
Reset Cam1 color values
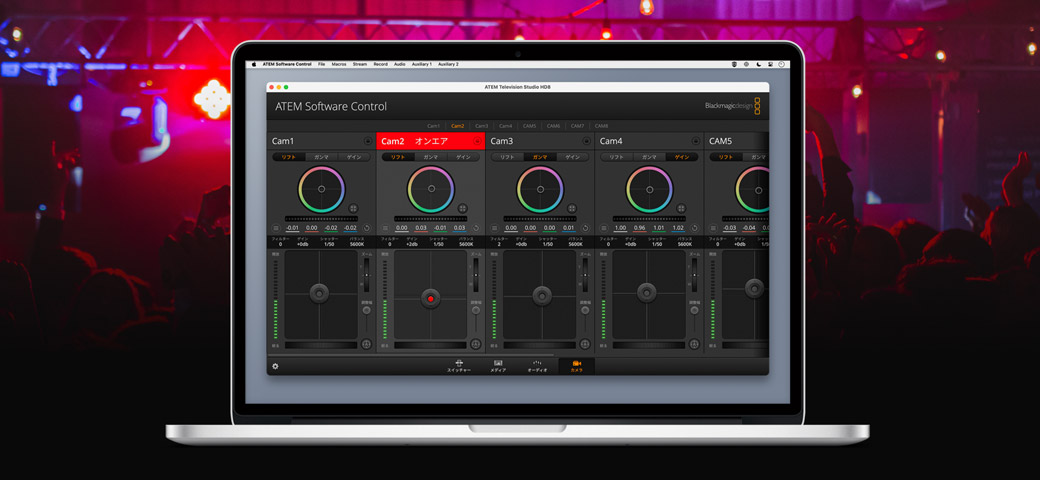click(x=365, y=228)
